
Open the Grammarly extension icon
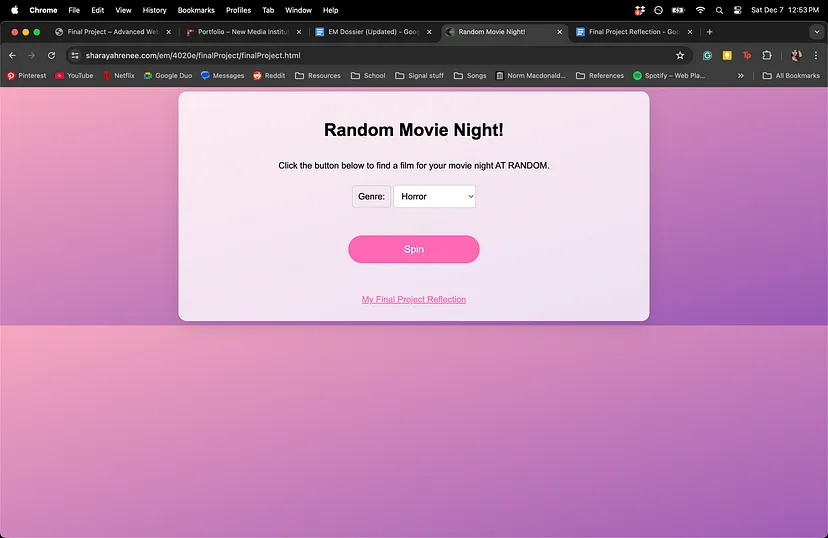(x=708, y=56)
